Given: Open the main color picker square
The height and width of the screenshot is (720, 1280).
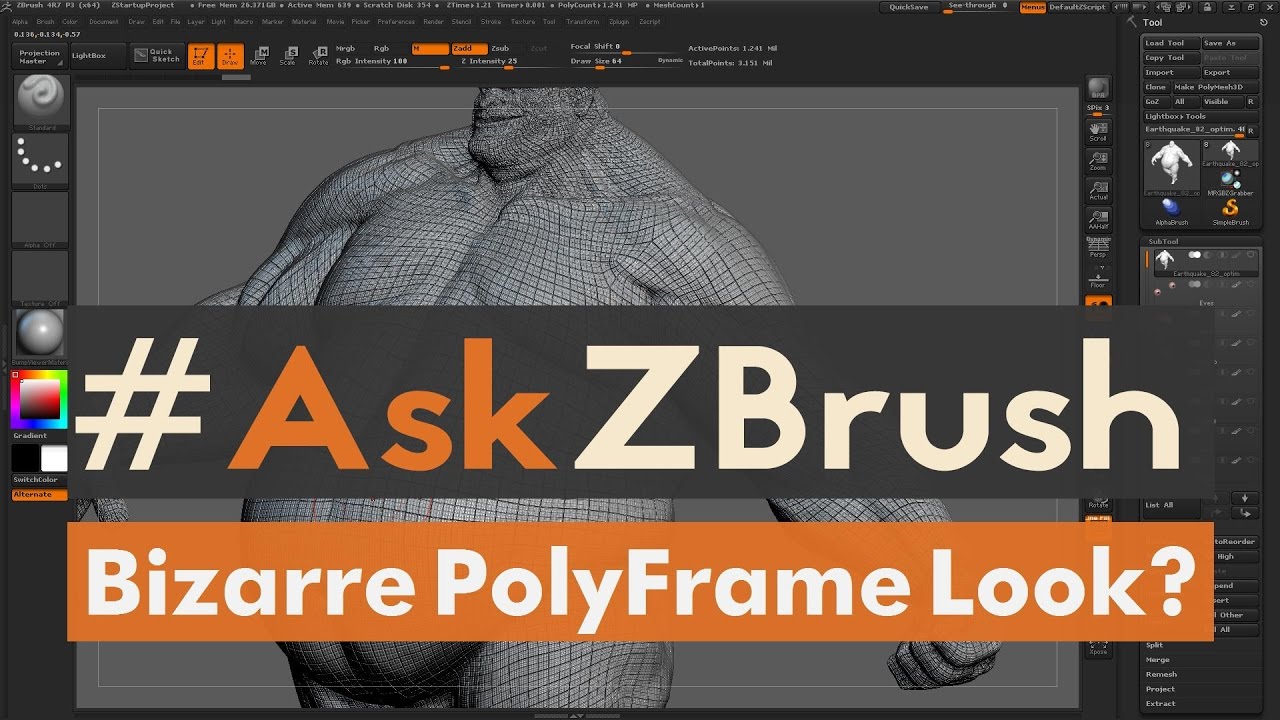Looking at the screenshot, I should (x=40, y=399).
